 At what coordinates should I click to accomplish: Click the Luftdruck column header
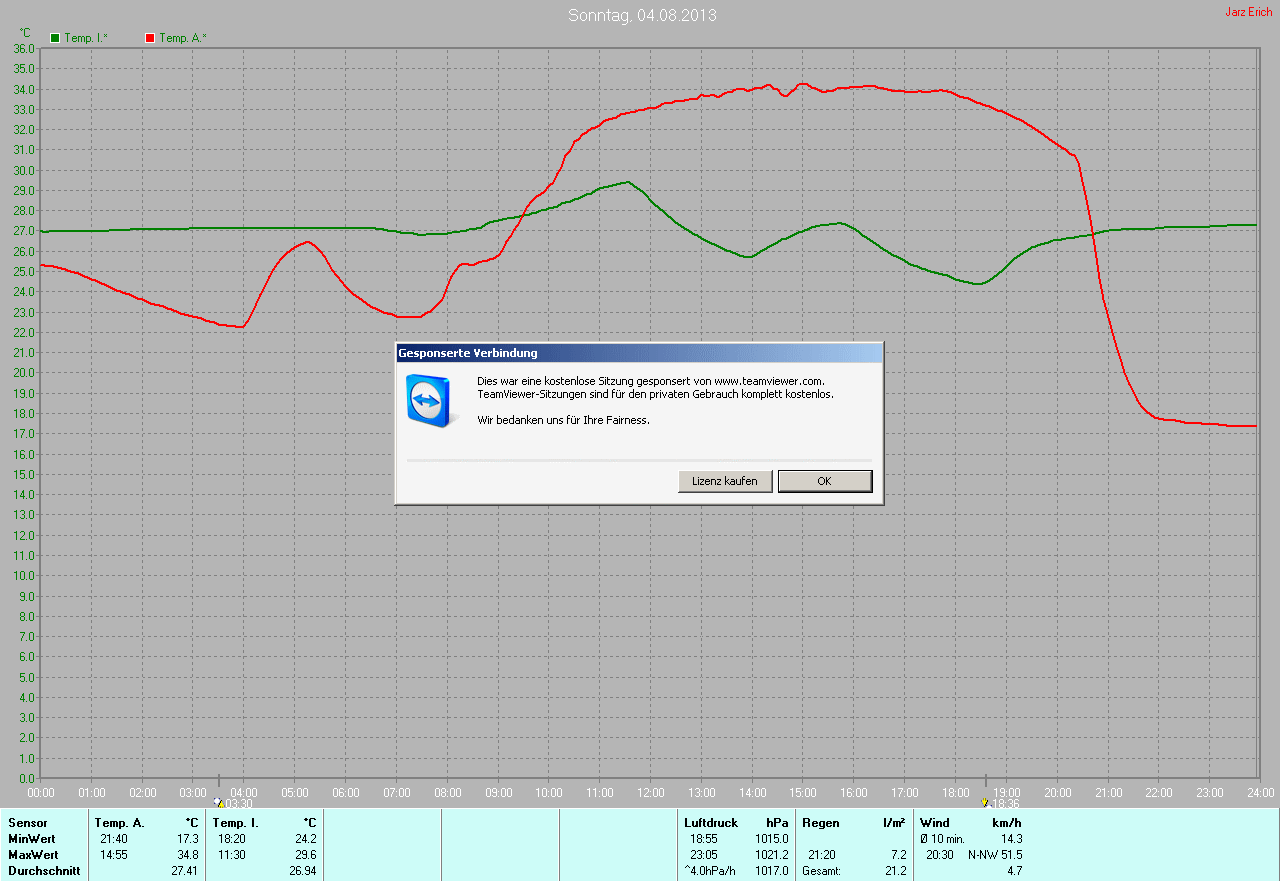711,823
